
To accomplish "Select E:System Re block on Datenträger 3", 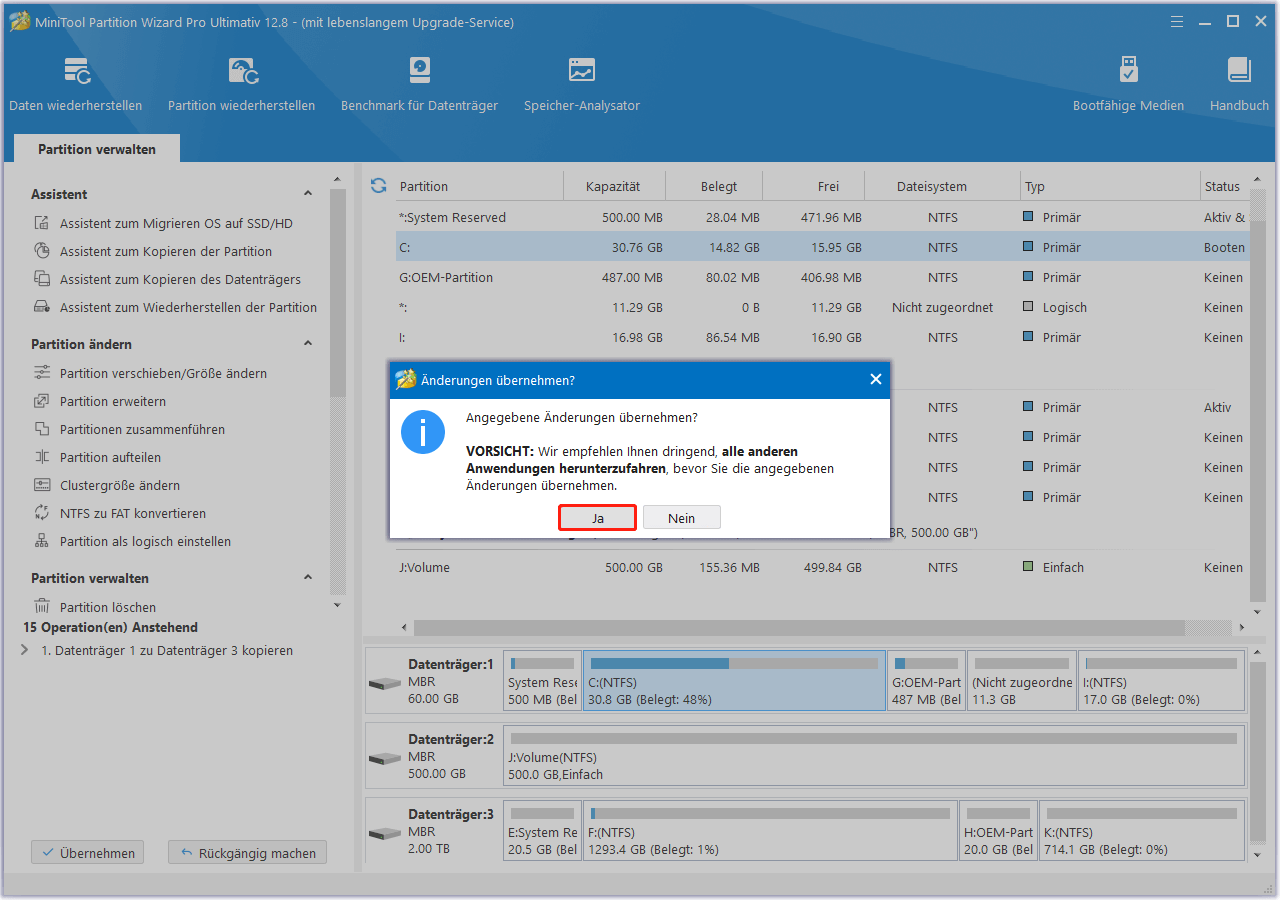I will pos(543,830).
